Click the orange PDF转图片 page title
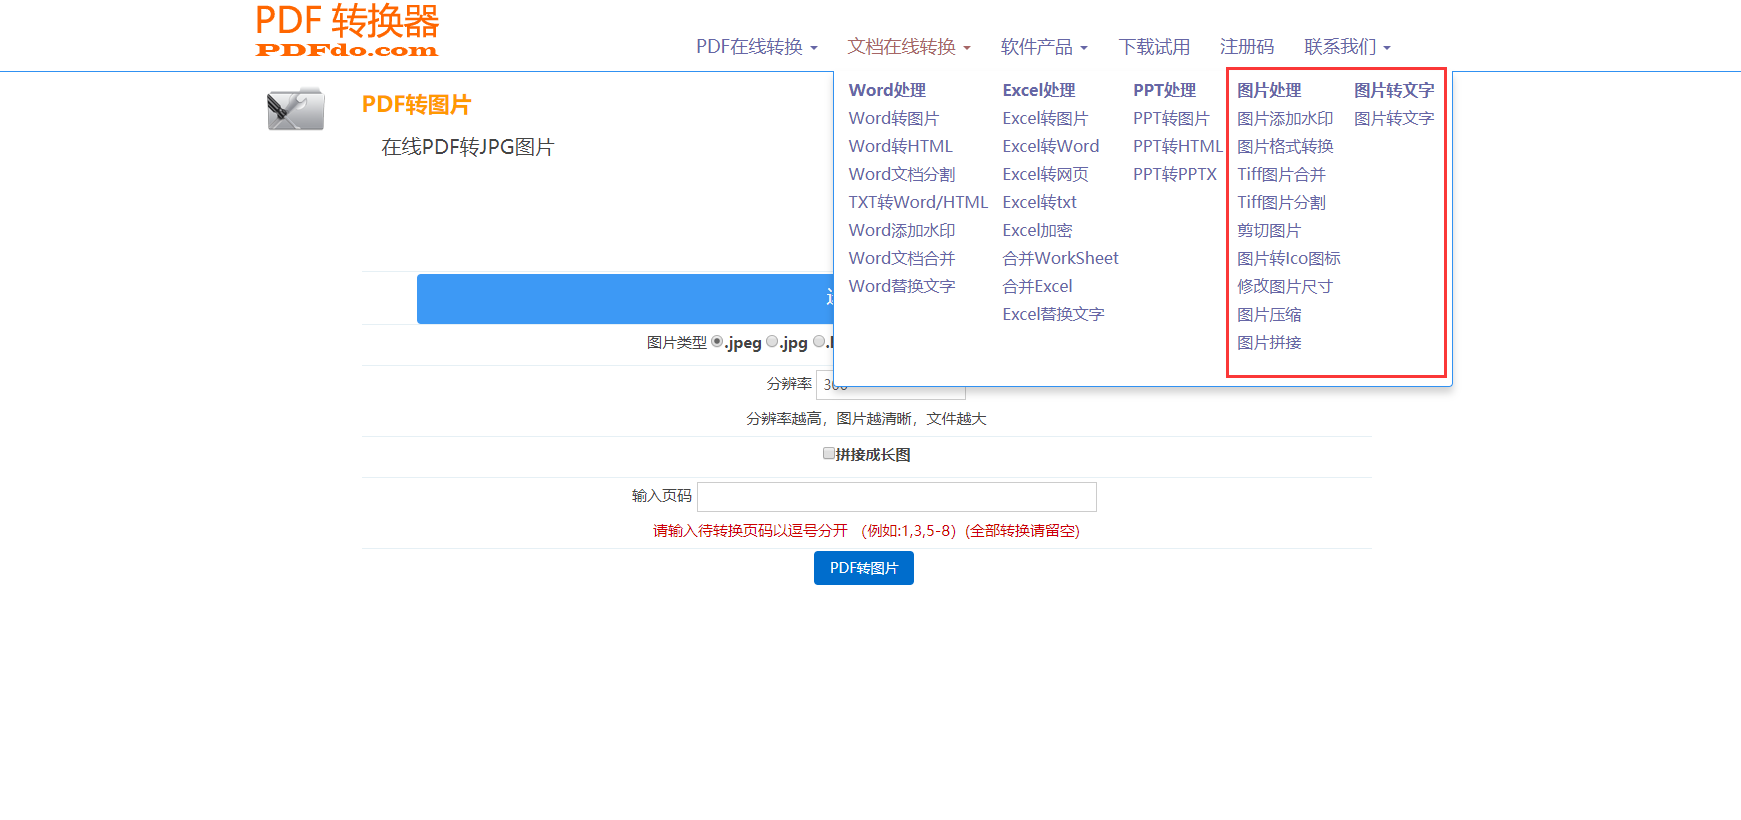Viewport: 1741px width, 820px height. [416, 104]
